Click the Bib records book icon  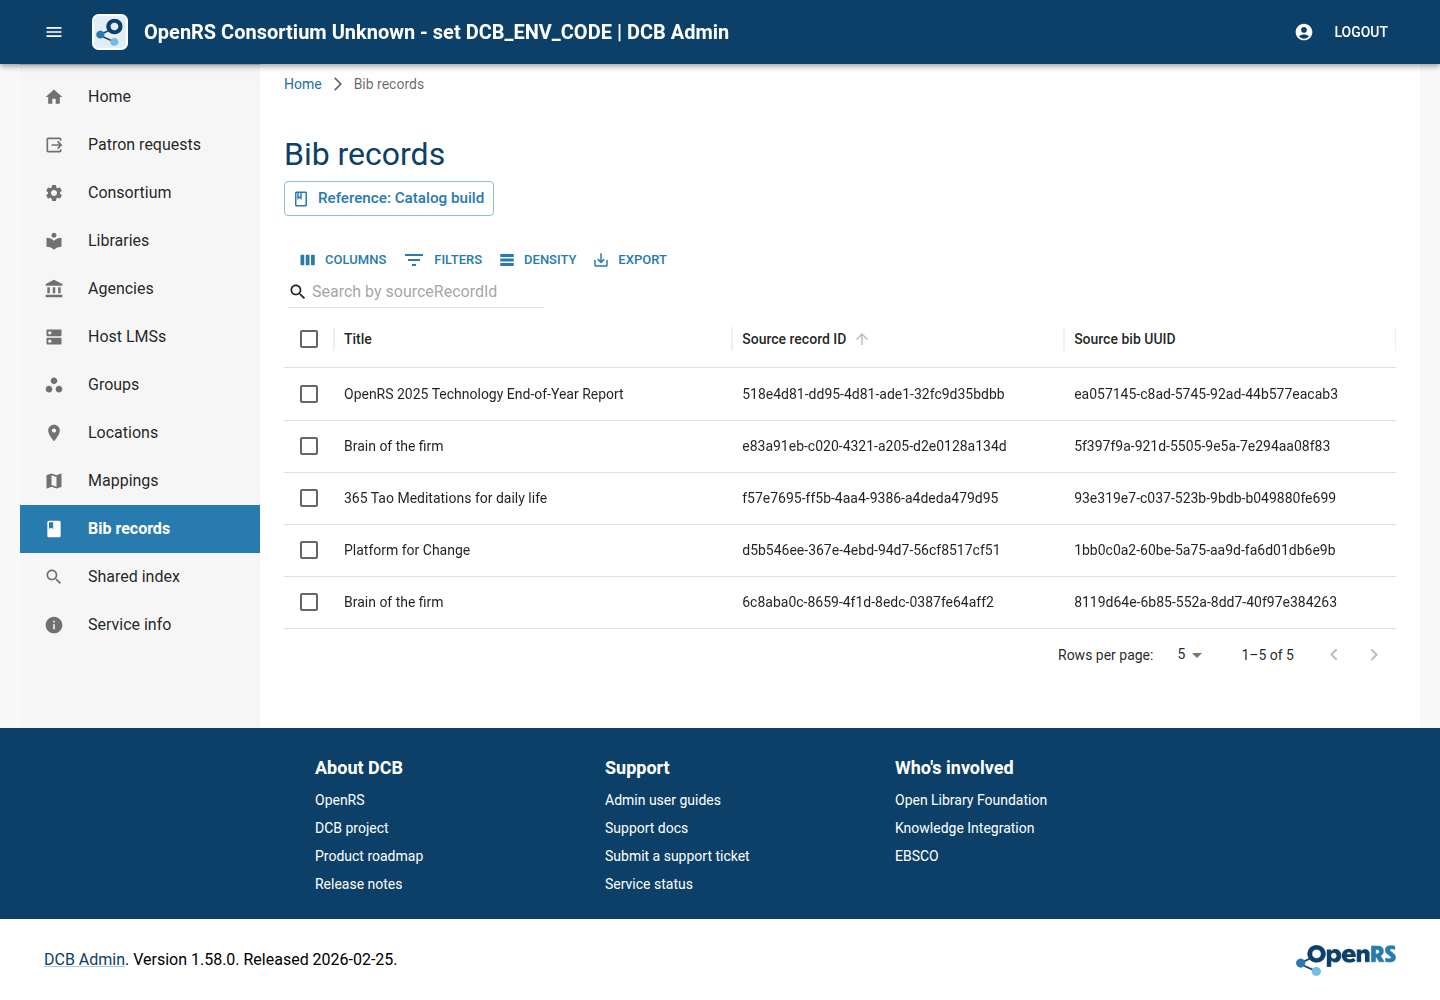[54, 529]
